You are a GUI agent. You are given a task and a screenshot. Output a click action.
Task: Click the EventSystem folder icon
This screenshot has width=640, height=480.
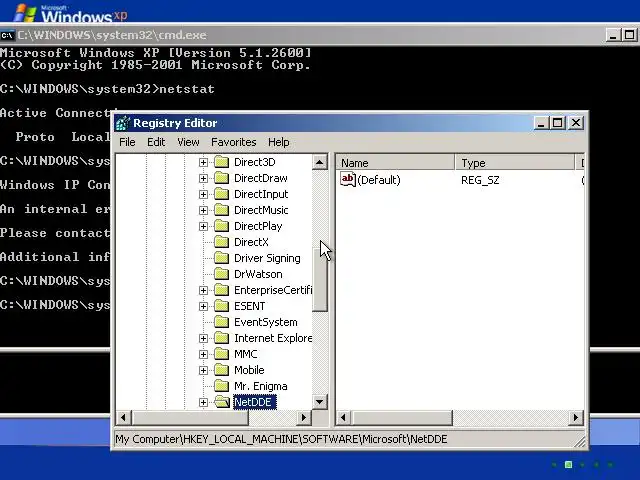click(222, 322)
